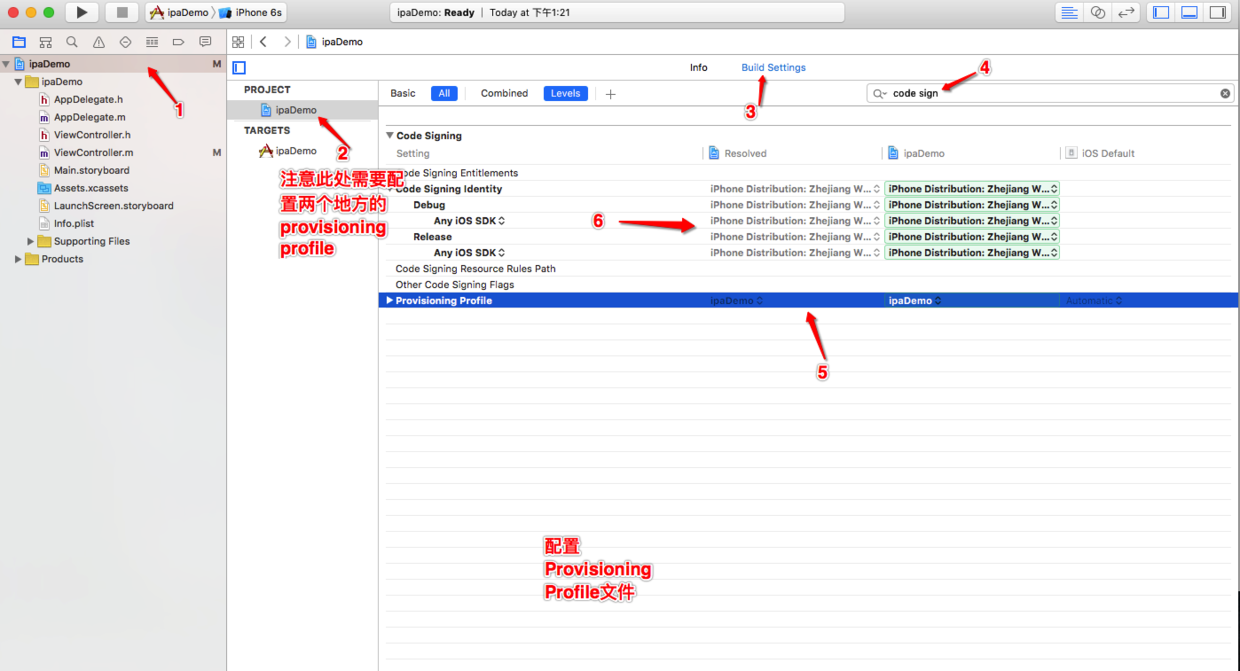Open Code Signing Identity ipaDemo value dropdown
Image resolution: width=1240 pixels, height=671 pixels.
tap(972, 189)
